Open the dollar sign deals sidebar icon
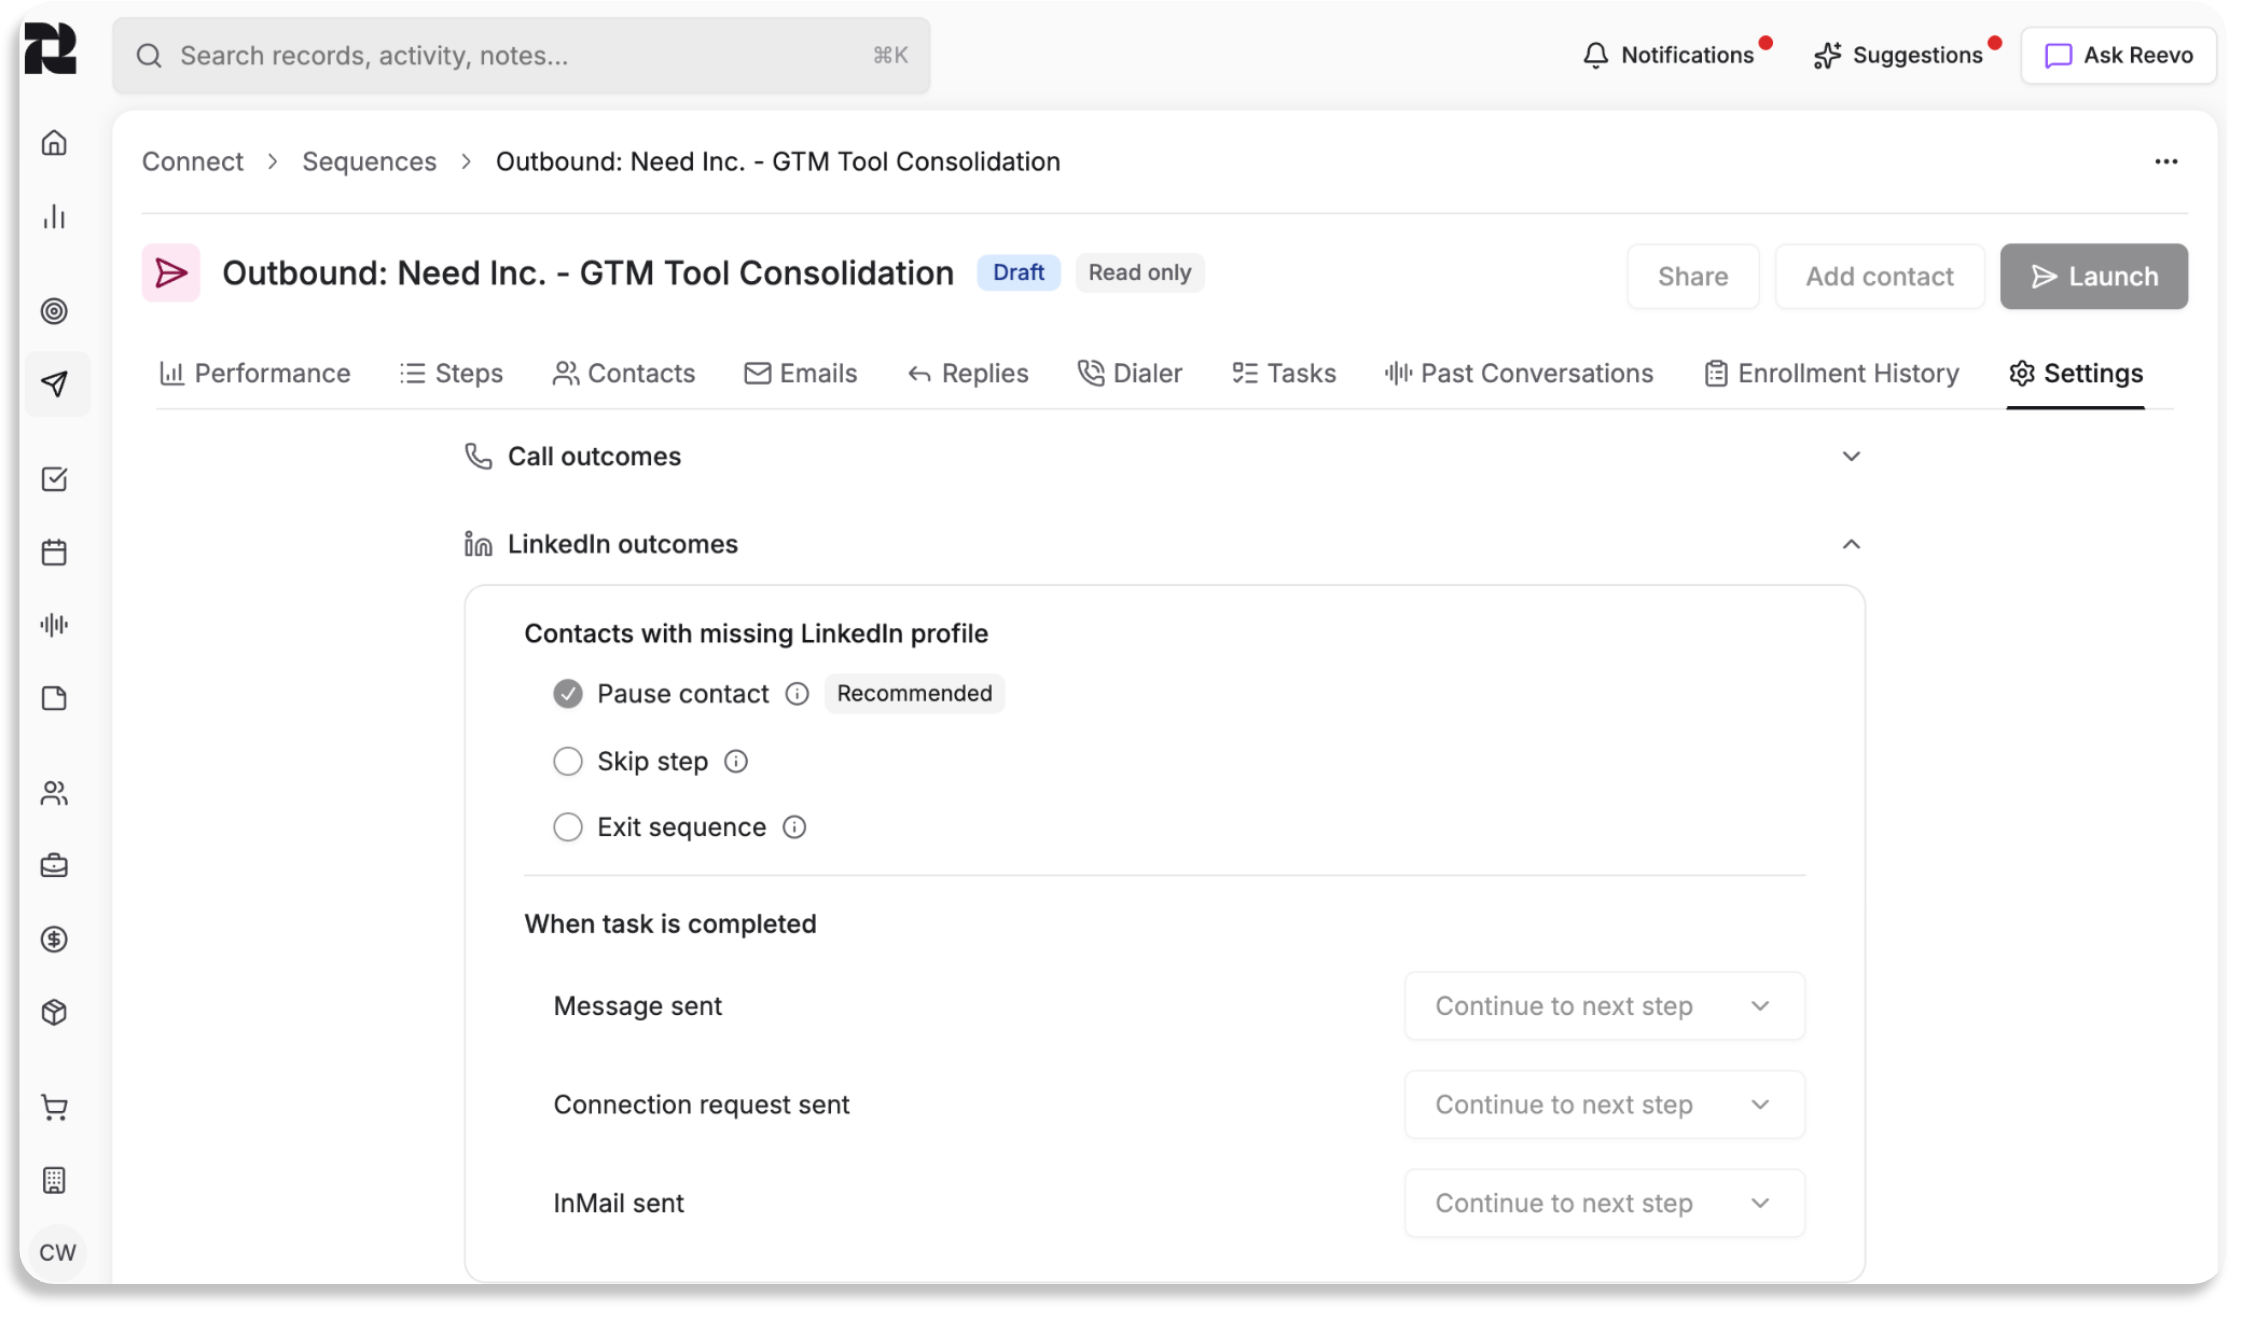 [54, 939]
